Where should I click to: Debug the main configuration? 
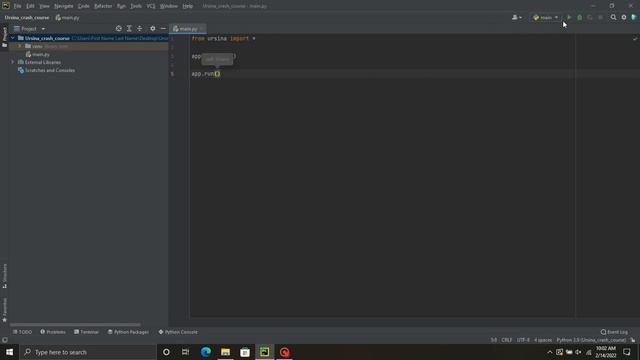pyautogui.click(x=579, y=18)
